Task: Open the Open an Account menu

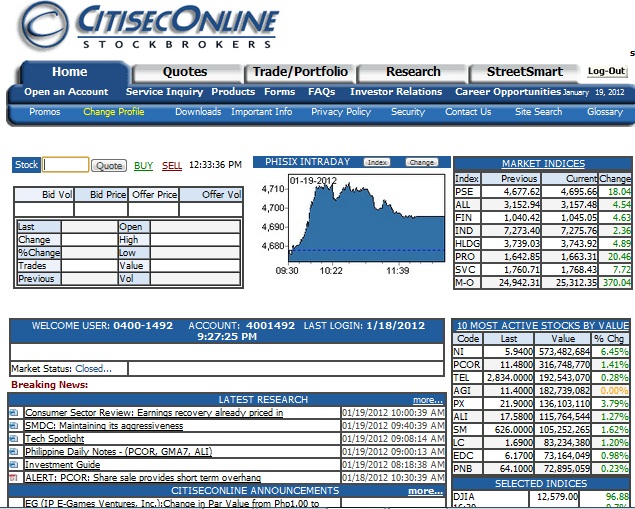Action: (66, 92)
